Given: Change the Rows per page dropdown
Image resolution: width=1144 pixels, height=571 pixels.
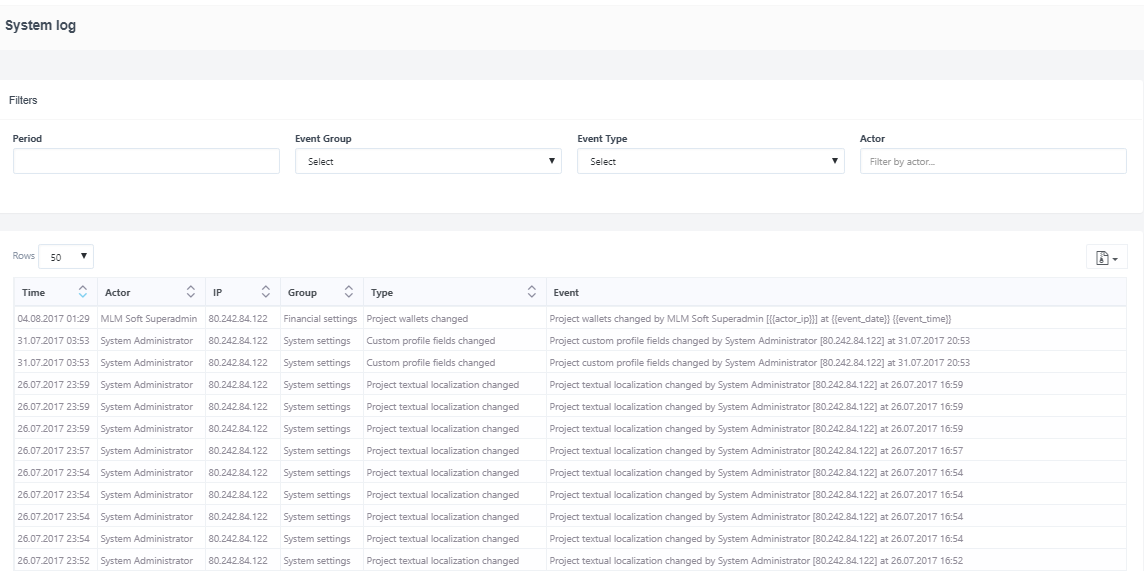Looking at the screenshot, I should point(66,257).
